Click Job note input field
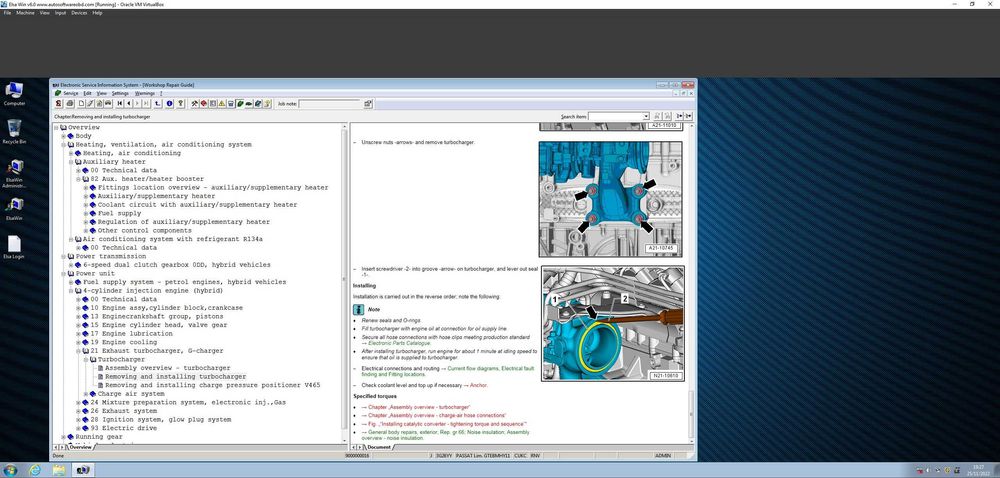Screen dimensions: 1000x478 [x=330, y=103]
